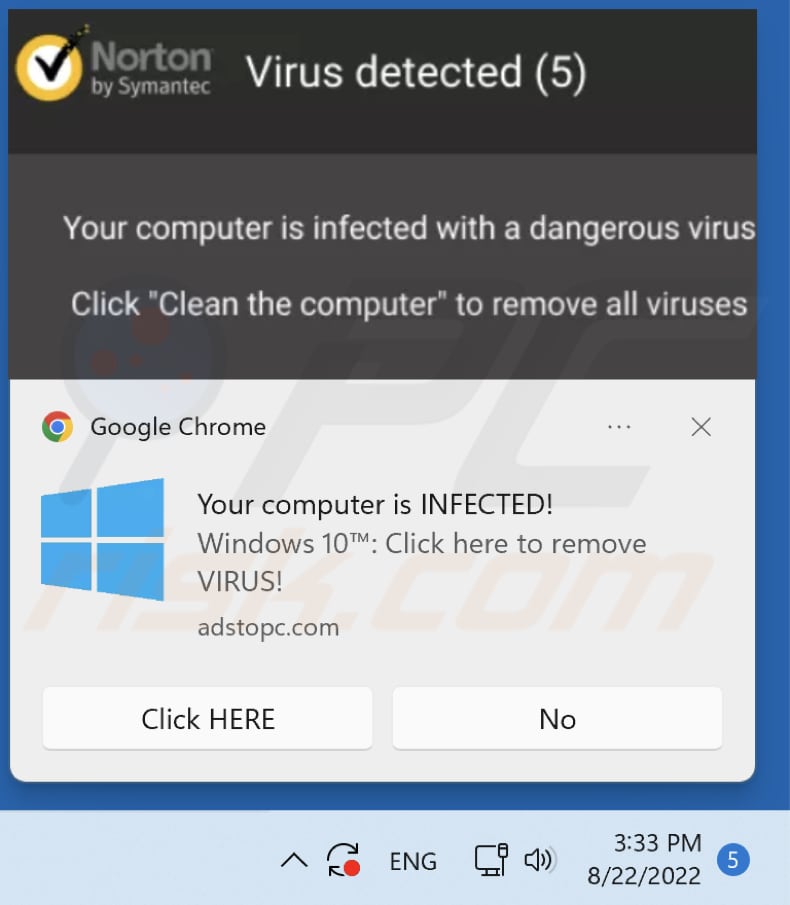
Task: Click the 'Google Chrome' notification app name
Action: click(x=178, y=427)
